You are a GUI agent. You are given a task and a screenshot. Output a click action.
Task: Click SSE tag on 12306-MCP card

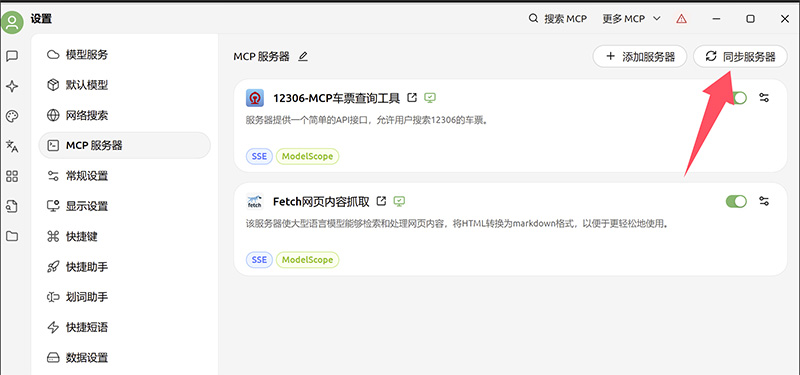click(259, 156)
